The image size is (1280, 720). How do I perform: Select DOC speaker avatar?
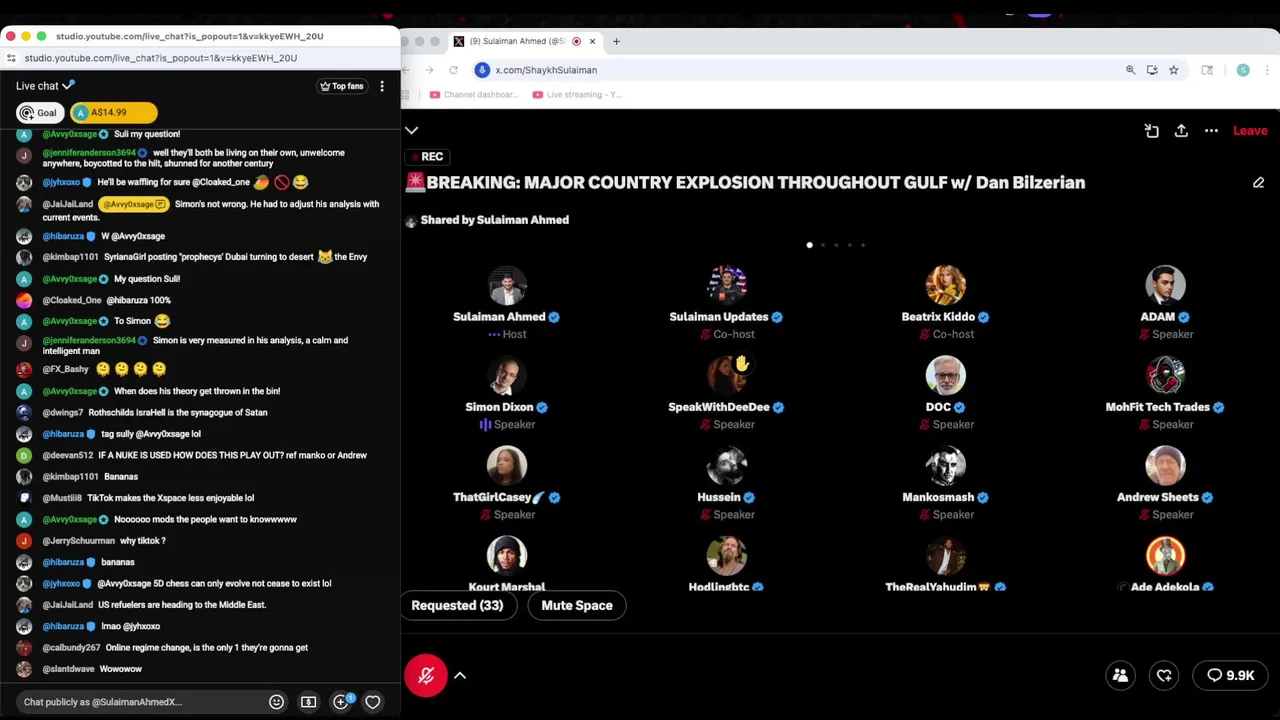(x=946, y=375)
